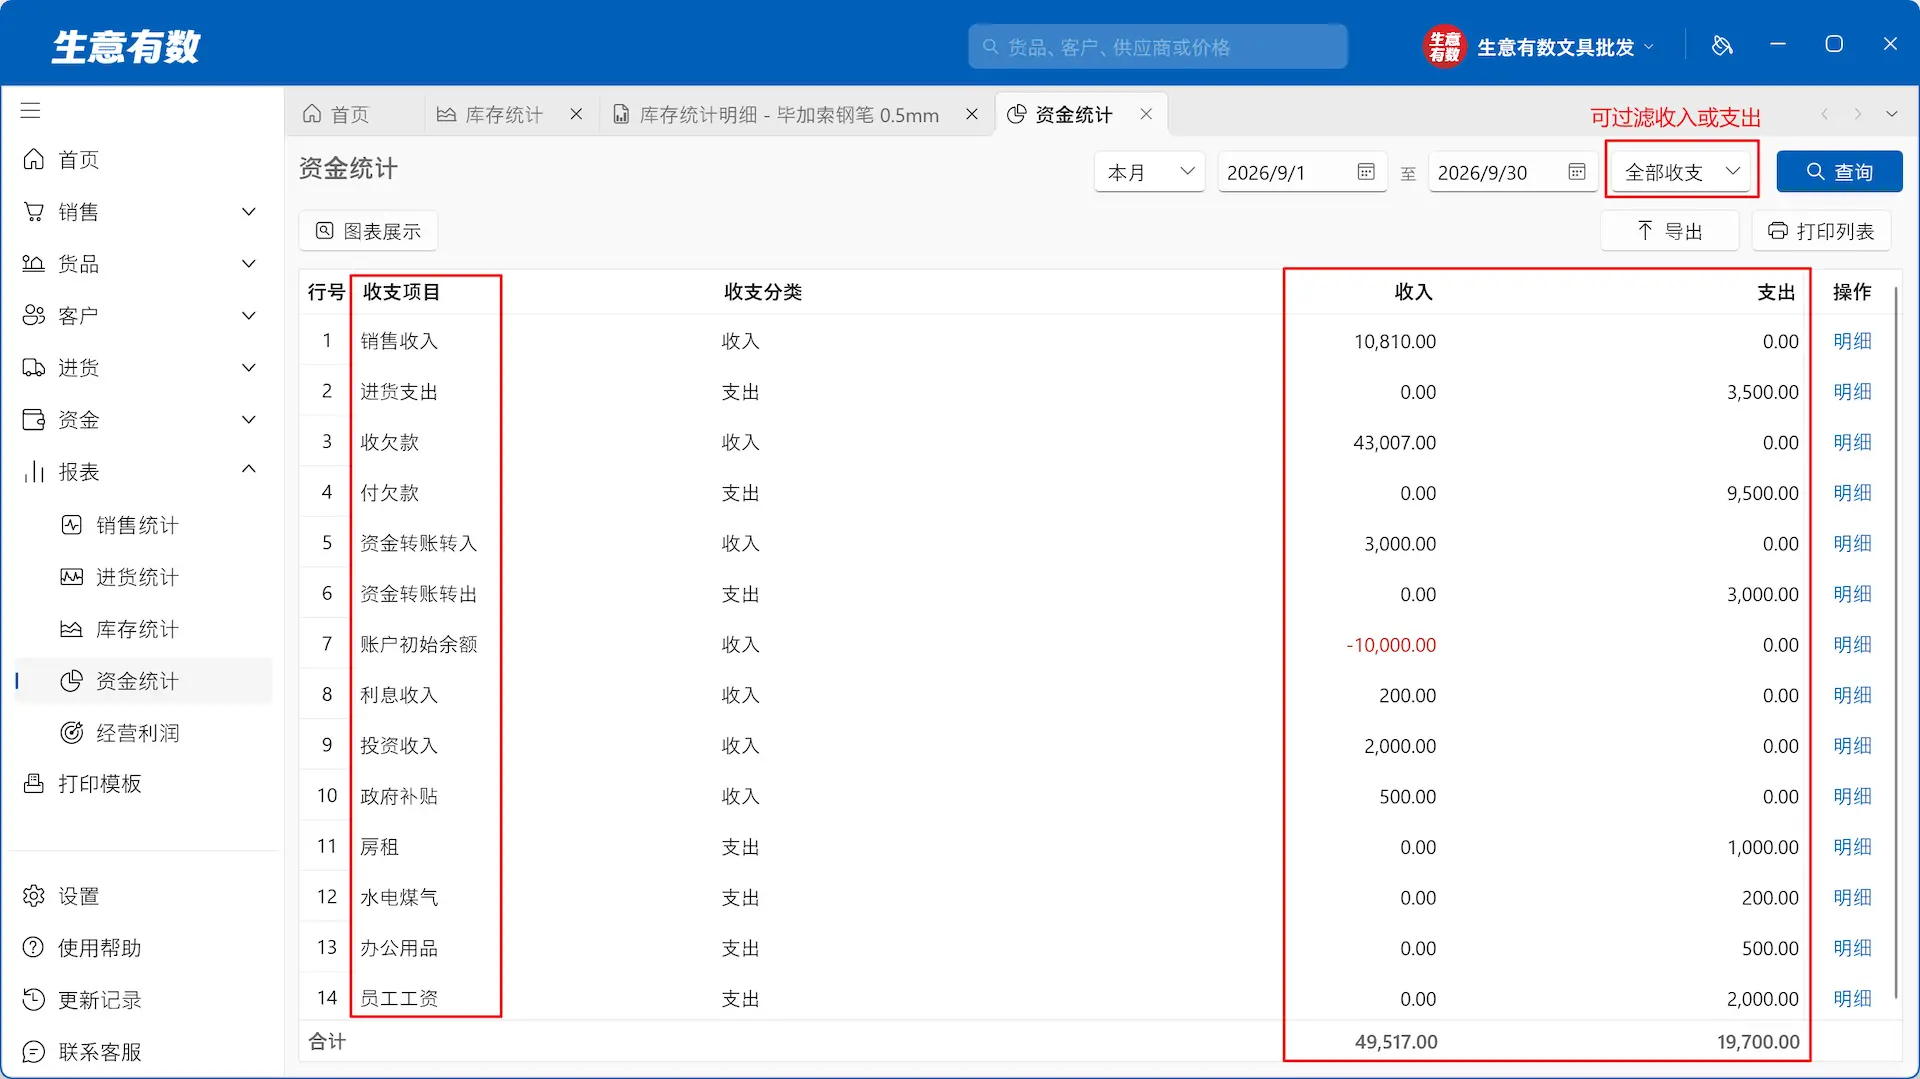
Task: Open calendar picker for start date 2026/9/1
Action: pyautogui.click(x=1365, y=172)
